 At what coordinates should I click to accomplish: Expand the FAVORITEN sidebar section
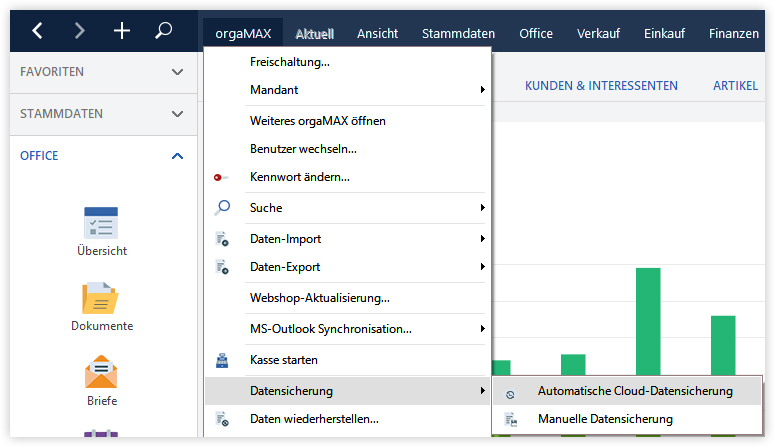pos(103,72)
